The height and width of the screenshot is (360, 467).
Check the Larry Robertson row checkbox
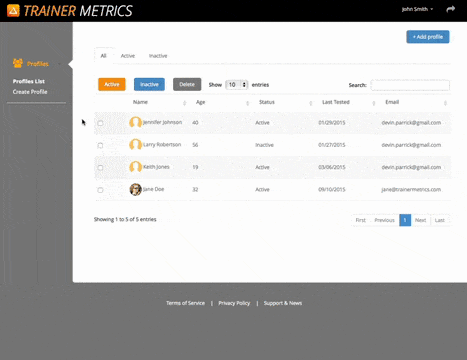point(100,145)
